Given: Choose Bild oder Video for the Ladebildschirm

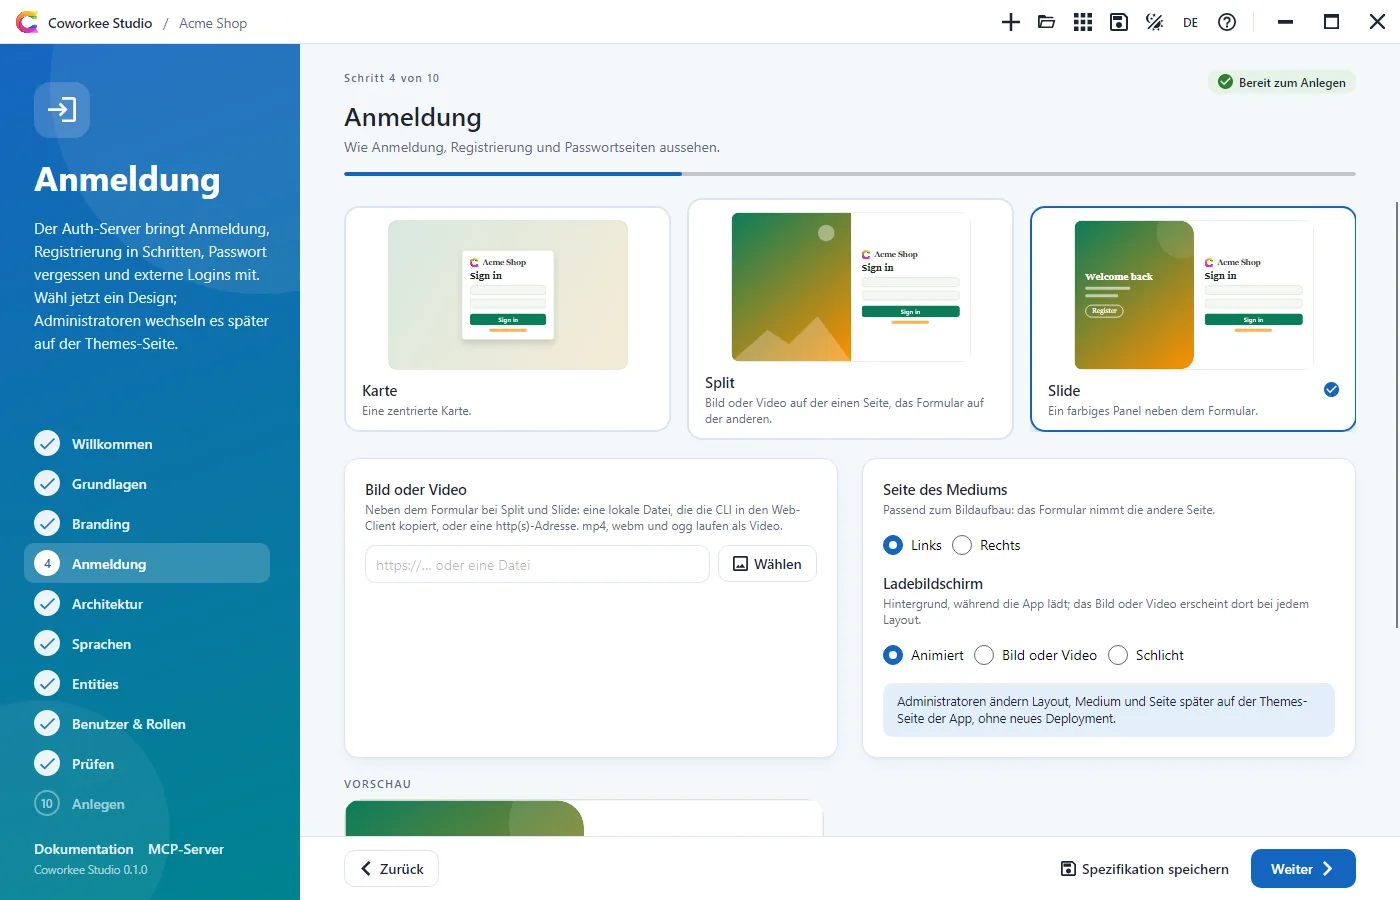Looking at the screenshot, I should [984, 655].
